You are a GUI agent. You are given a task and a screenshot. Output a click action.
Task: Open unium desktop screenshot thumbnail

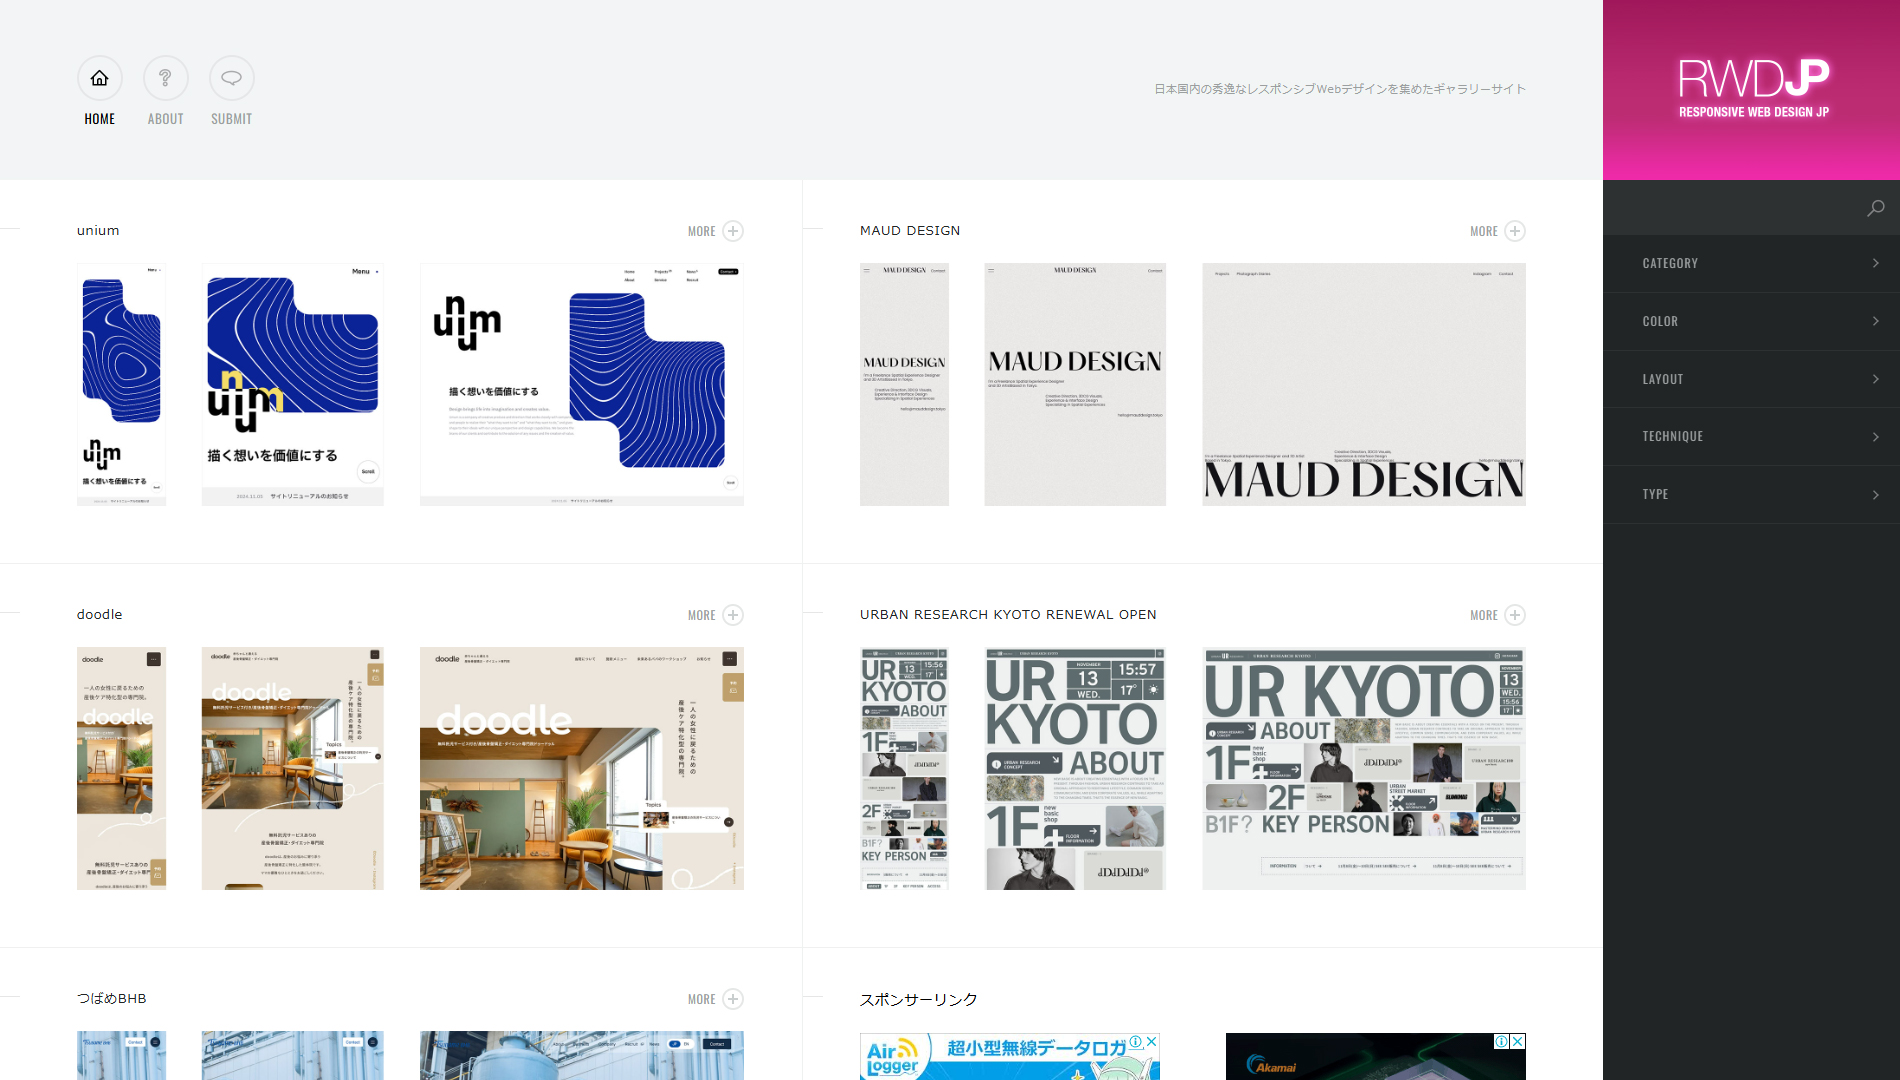(582, 385)
